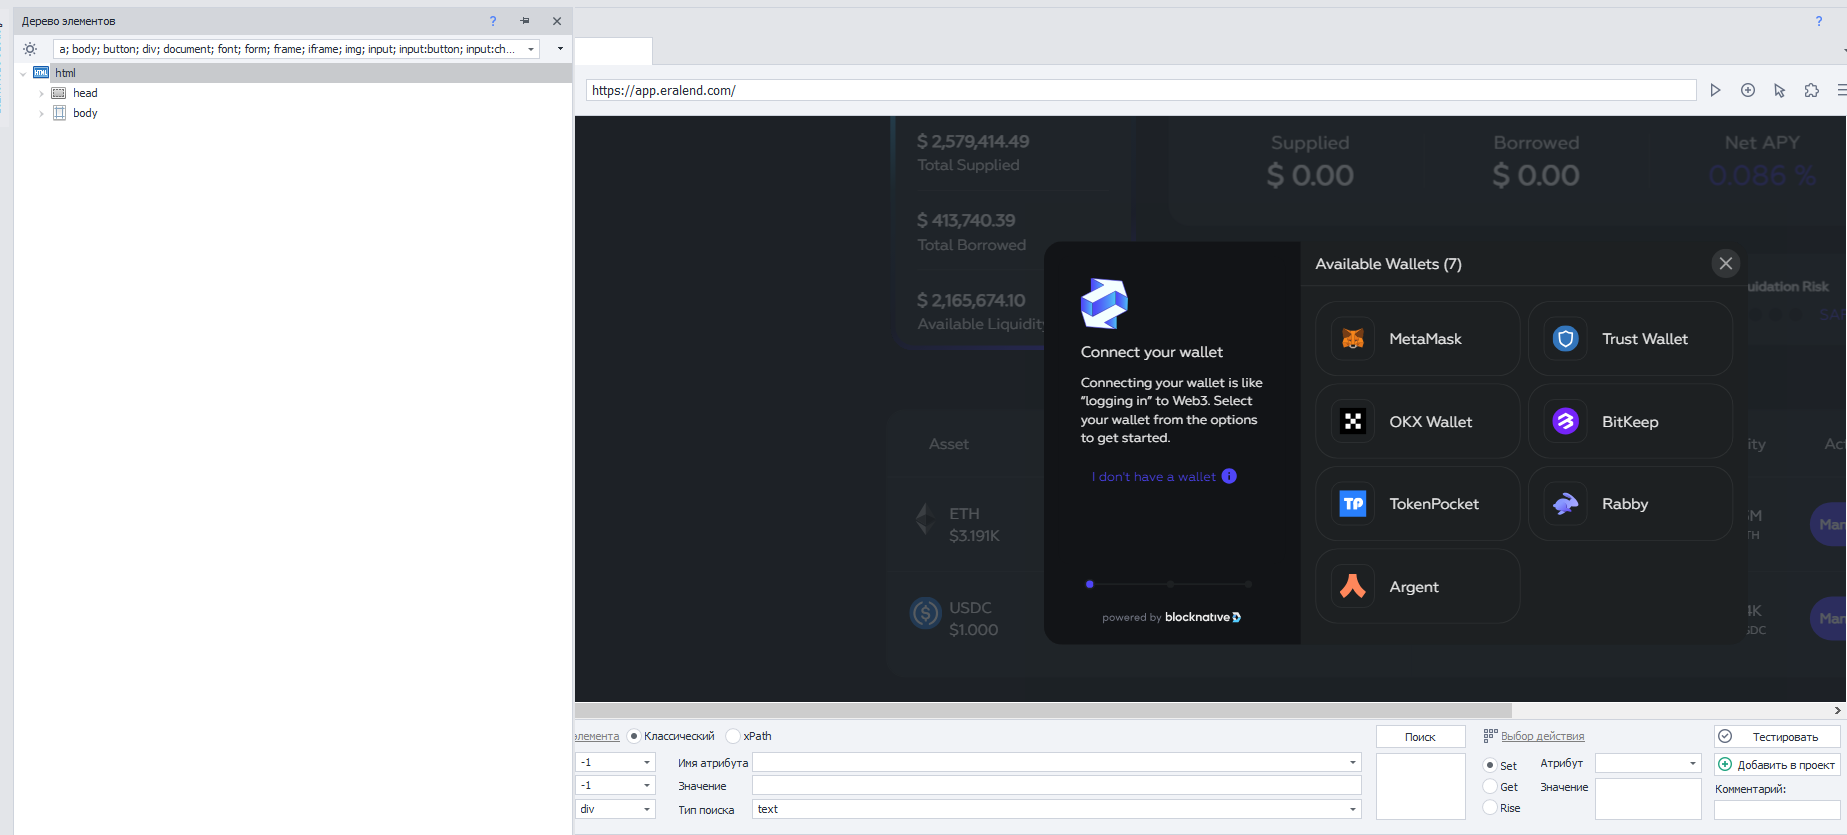Activate the cursor pointer tool icon
The width and height of the screenshot is (1847, 835).
point(1780,90)
